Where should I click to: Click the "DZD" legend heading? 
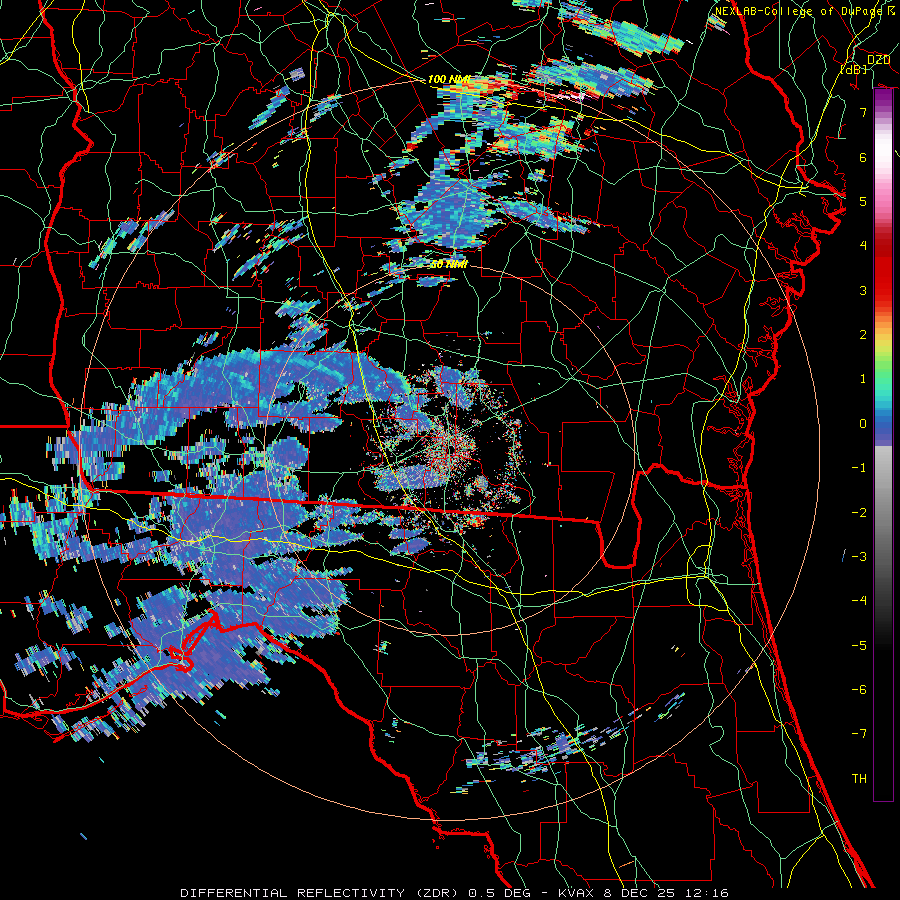878,60
